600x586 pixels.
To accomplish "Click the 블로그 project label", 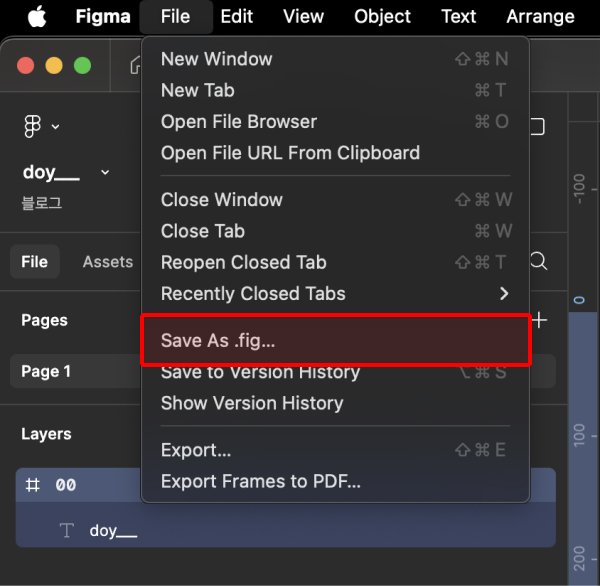I will [x=42, y=203].
